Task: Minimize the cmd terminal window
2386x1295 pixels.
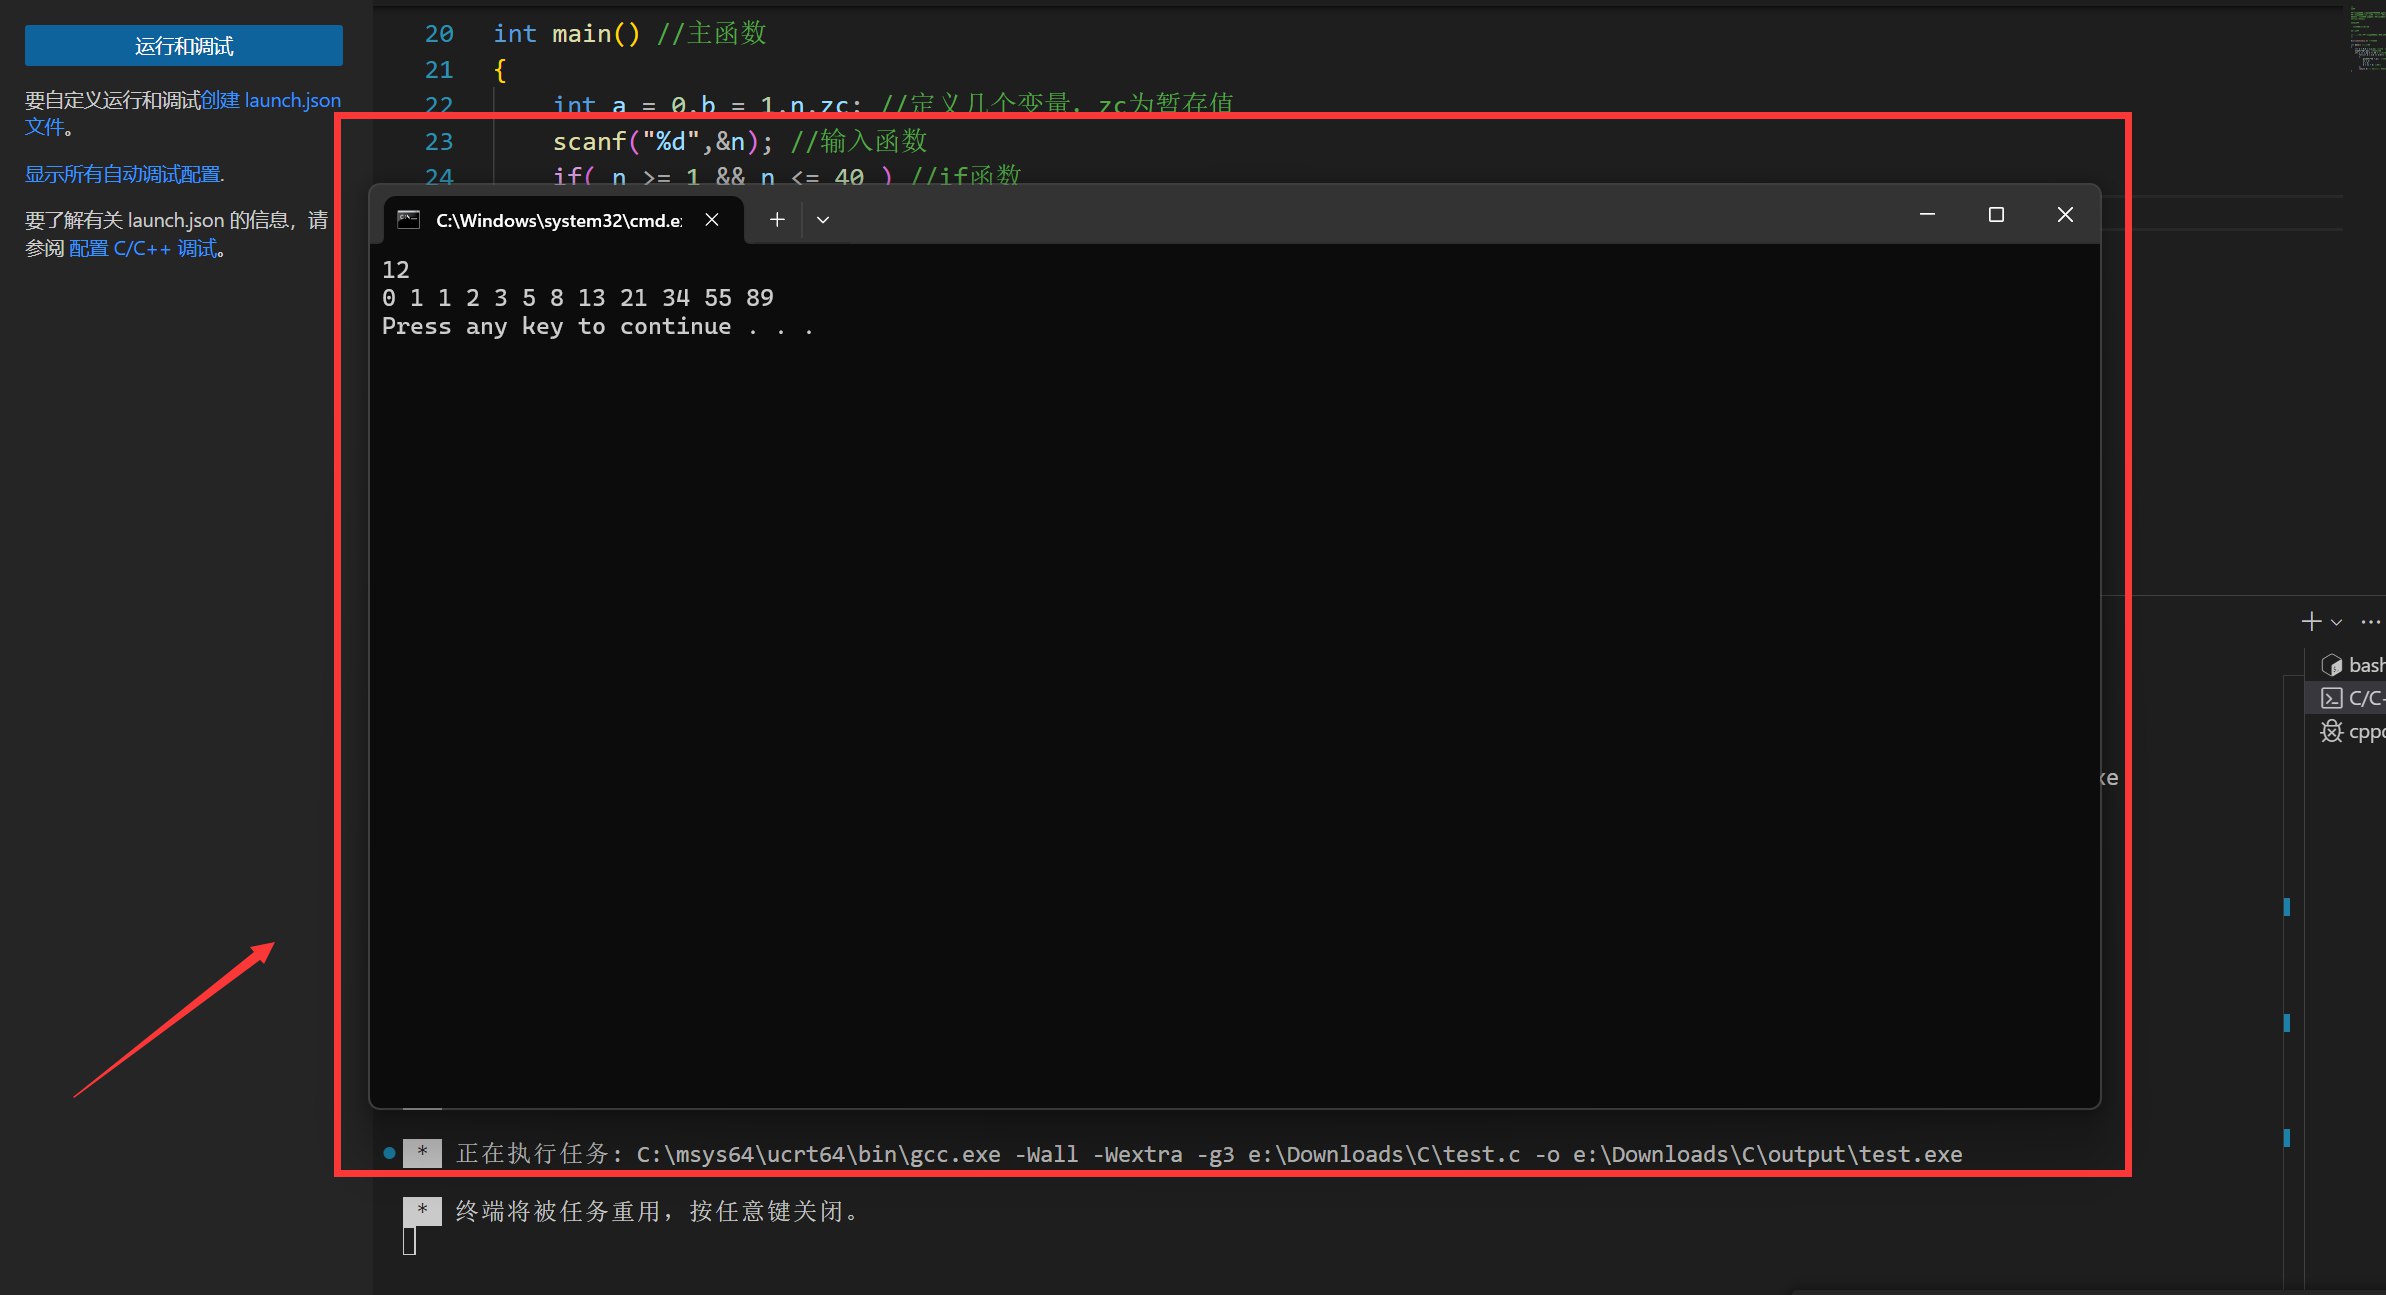Action: (x=1927, y=215)
